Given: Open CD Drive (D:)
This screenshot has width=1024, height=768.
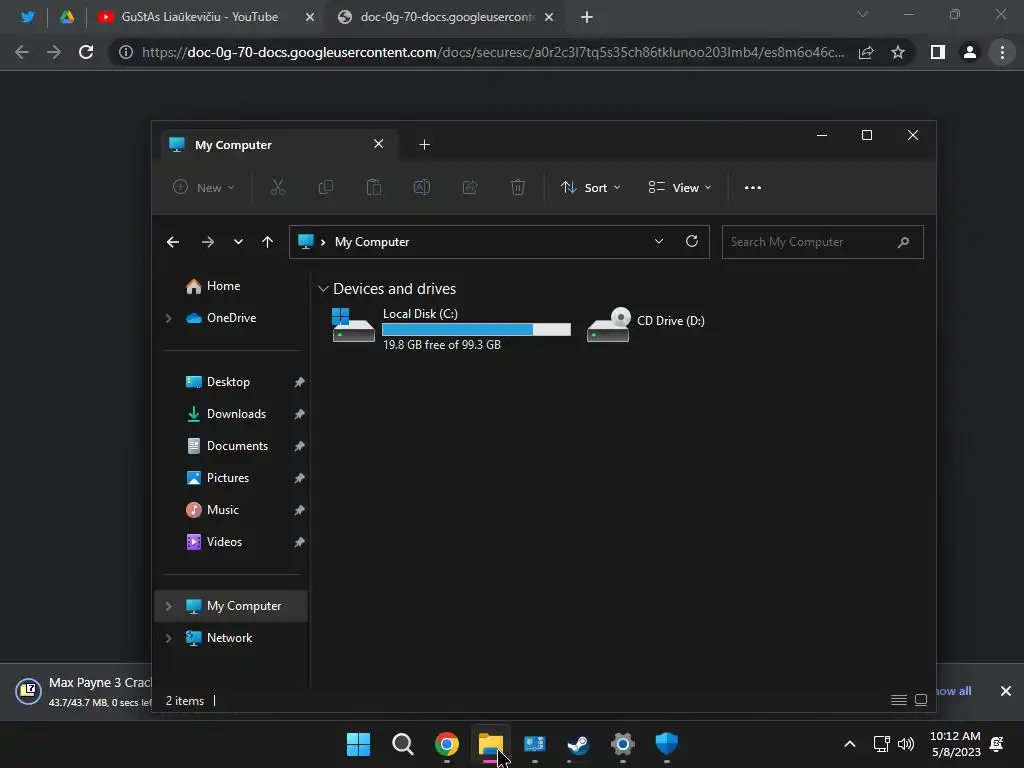Looking at the screenshot, I should click(x=645, y=323).
